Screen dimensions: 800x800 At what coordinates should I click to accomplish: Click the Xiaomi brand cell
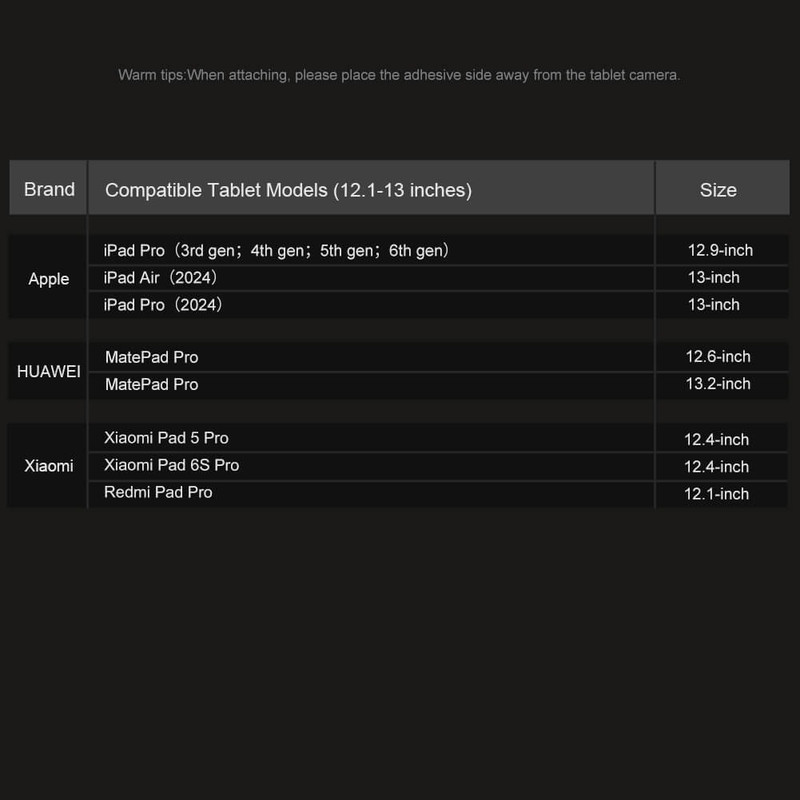coord(49,466)
